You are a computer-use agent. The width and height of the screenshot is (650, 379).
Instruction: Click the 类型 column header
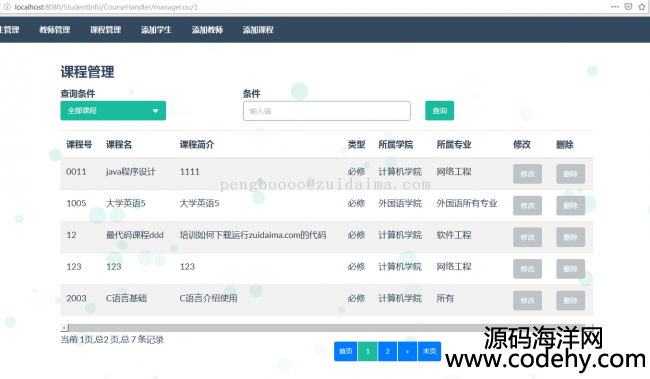(x=357, y=144)
